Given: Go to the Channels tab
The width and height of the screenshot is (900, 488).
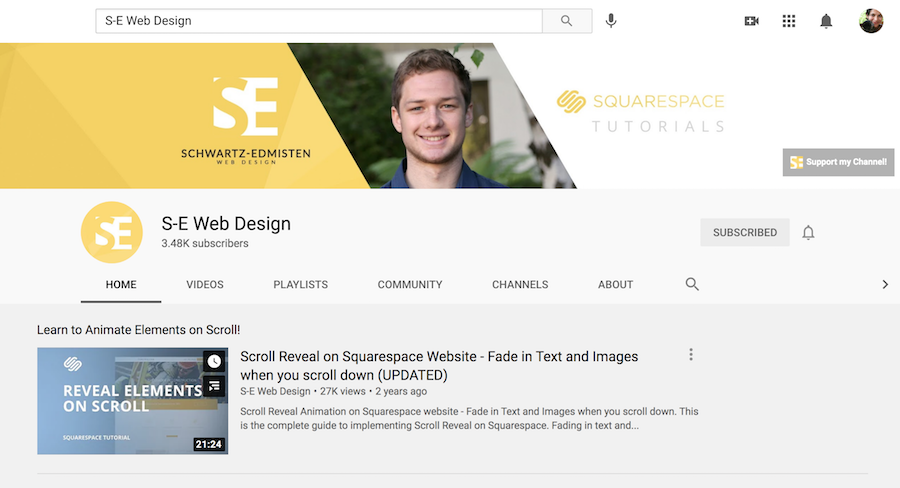Looking at the screenshot, I should click(x=520, y=285).
